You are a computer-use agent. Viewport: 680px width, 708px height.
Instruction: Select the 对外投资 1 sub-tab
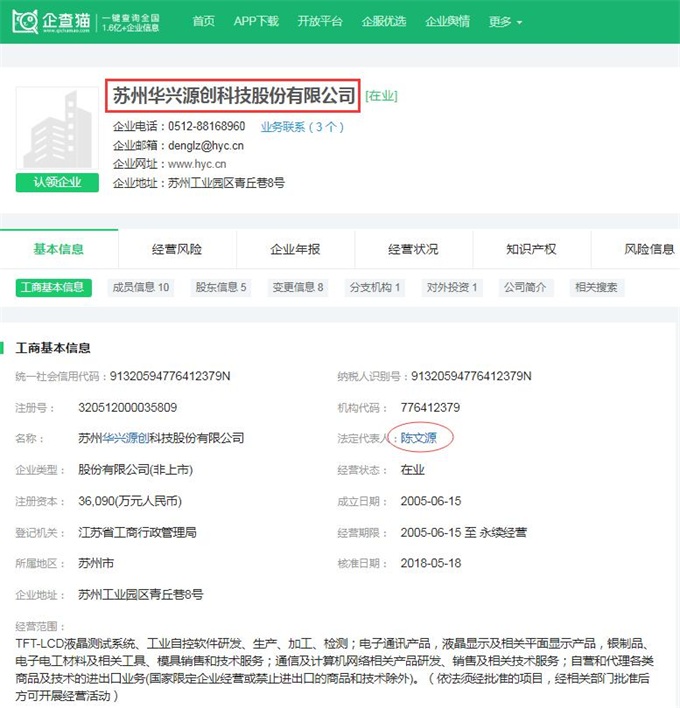tap(452, 288)
